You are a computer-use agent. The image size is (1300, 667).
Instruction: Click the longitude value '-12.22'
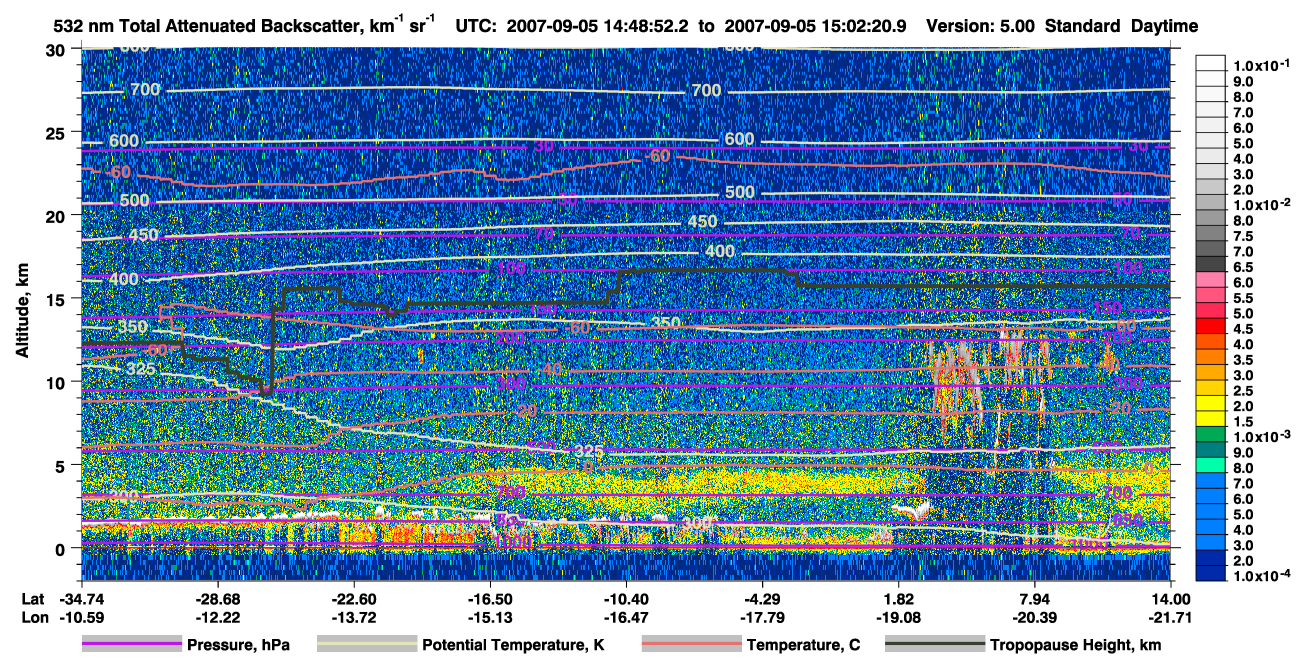[217, 617]
